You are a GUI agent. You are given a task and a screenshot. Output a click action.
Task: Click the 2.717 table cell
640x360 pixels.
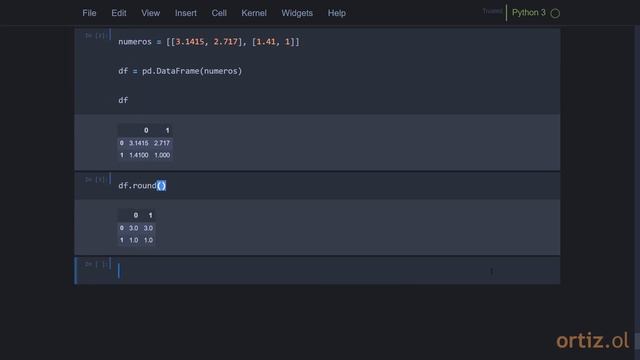tap(162, 143)
